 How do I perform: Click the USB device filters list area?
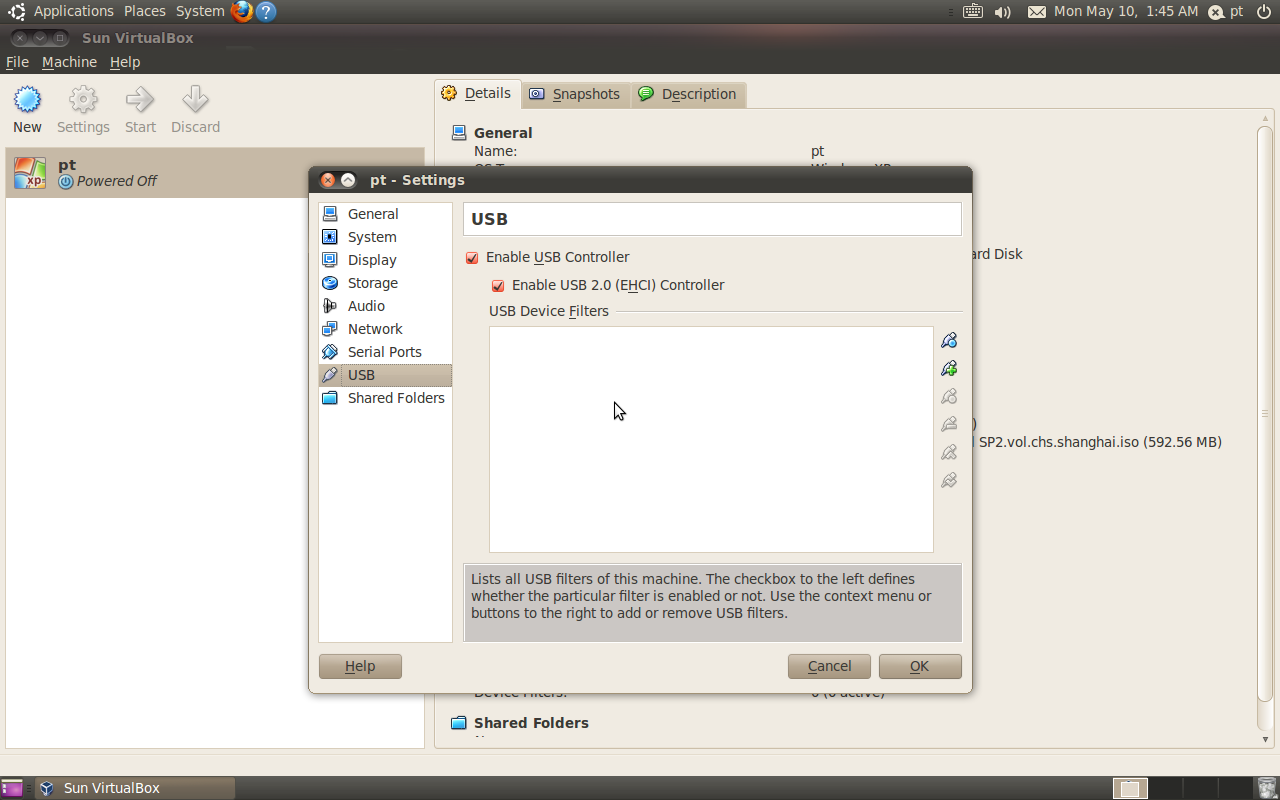[x=711, y=439]
